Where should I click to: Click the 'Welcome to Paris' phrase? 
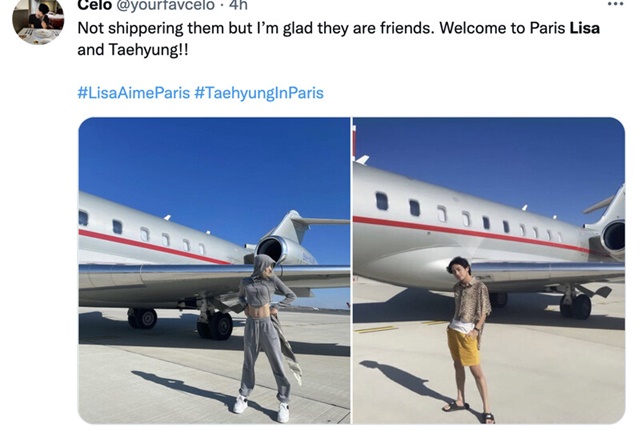(x=502, y=28)
